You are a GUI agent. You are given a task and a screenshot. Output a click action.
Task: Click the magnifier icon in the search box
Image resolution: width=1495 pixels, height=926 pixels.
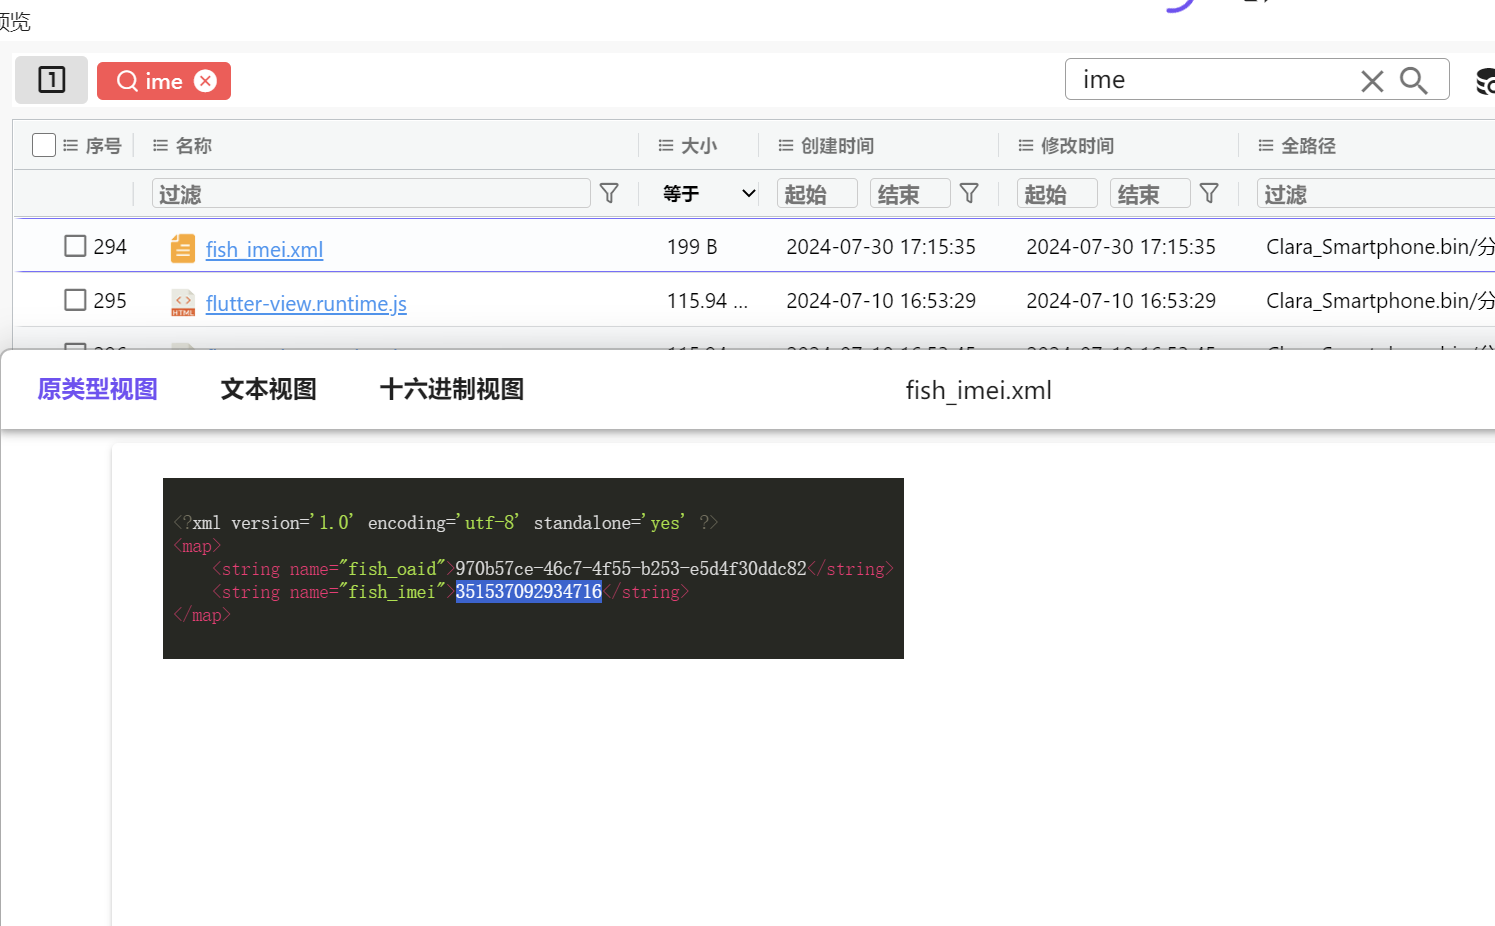pos(1413,80)
